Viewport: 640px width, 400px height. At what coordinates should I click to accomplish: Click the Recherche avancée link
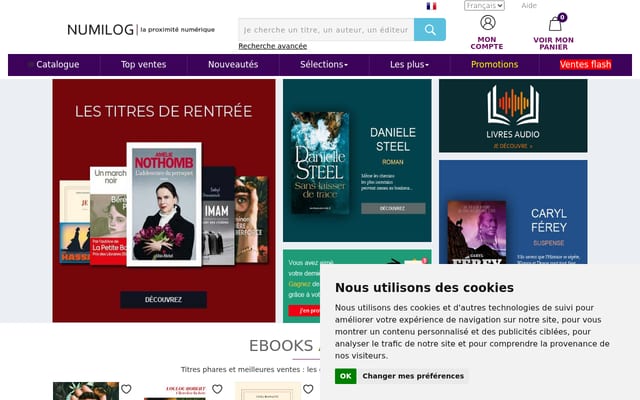273,46
